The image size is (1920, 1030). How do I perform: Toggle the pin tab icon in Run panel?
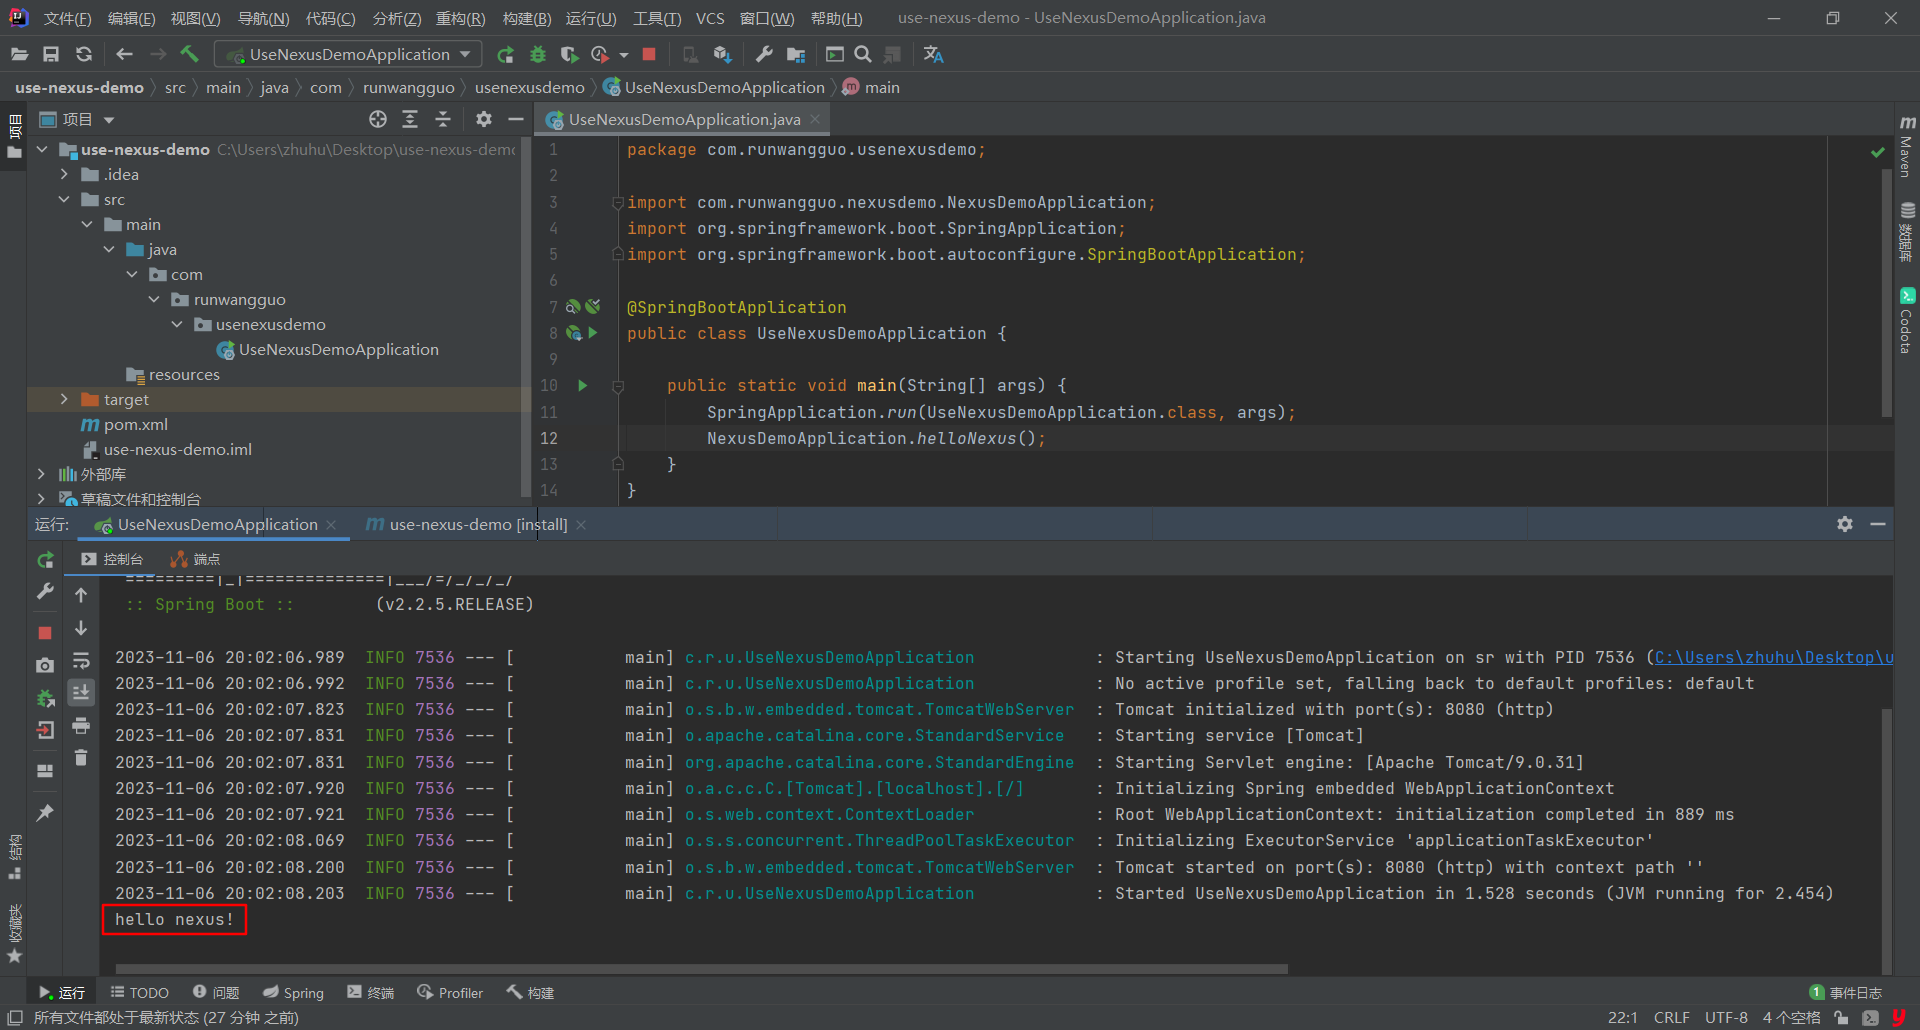coord(45,813)
